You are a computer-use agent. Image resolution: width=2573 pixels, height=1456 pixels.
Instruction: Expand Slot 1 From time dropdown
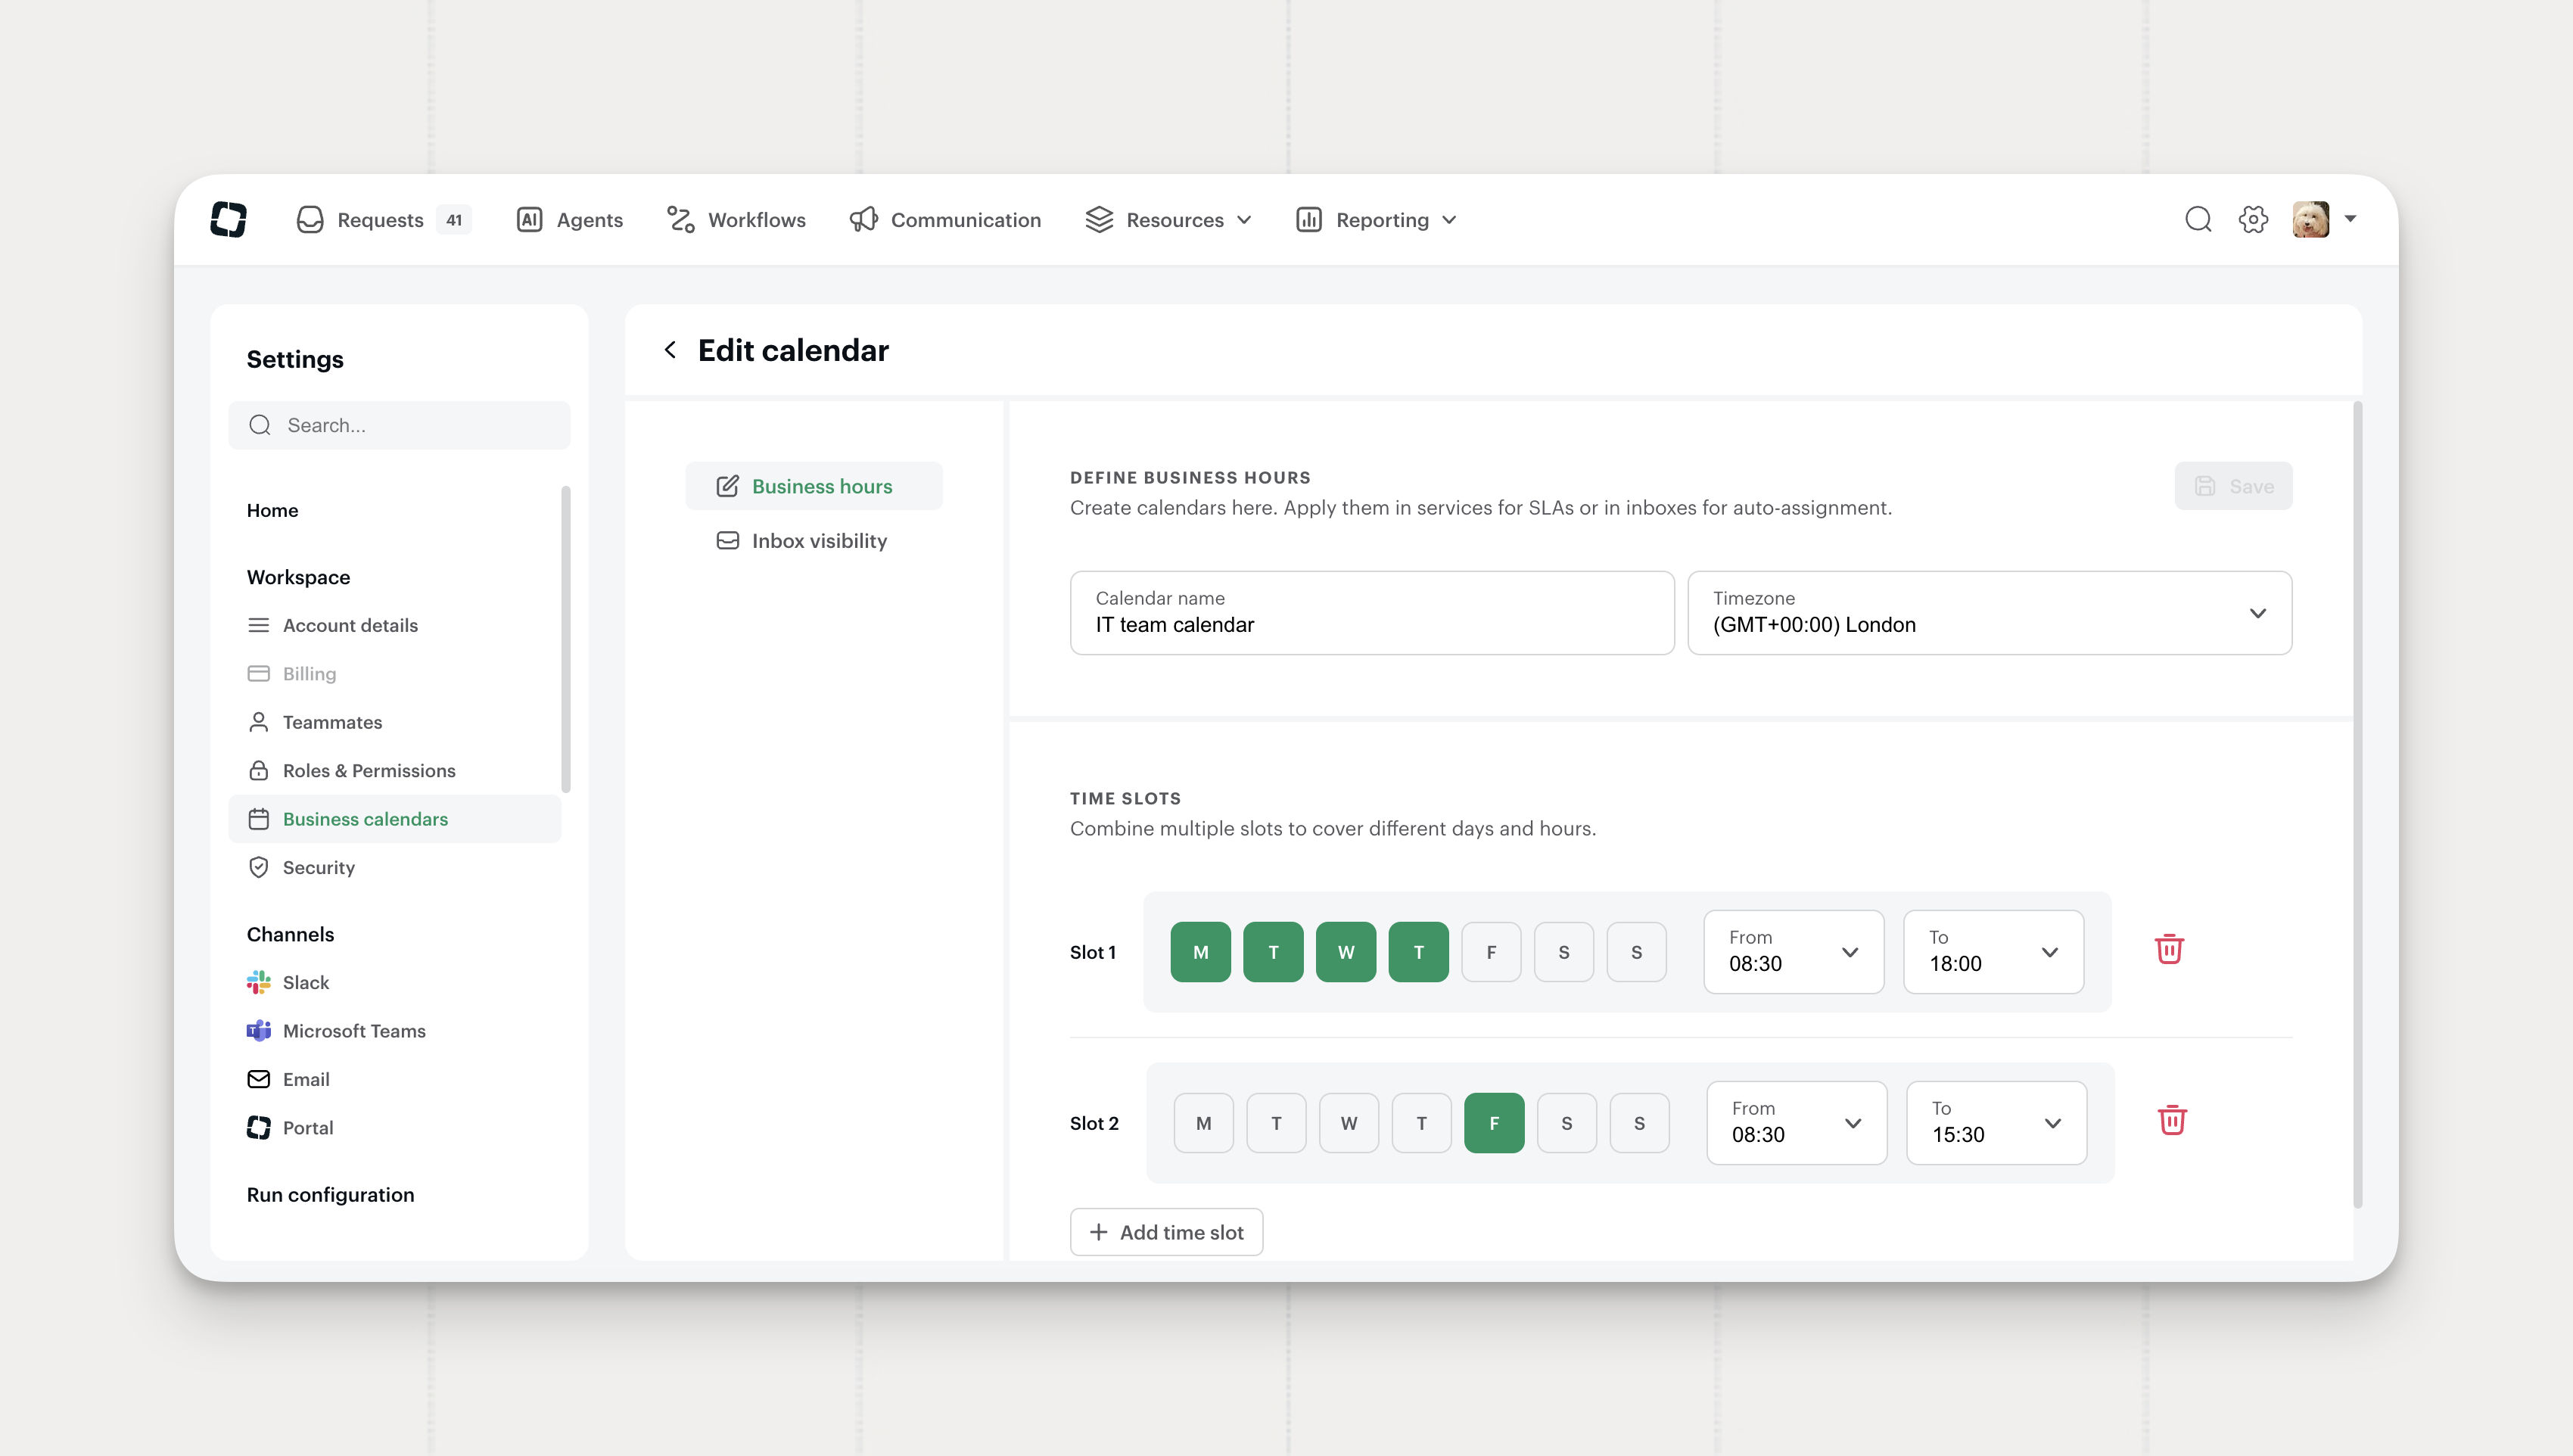(1793, 952)
